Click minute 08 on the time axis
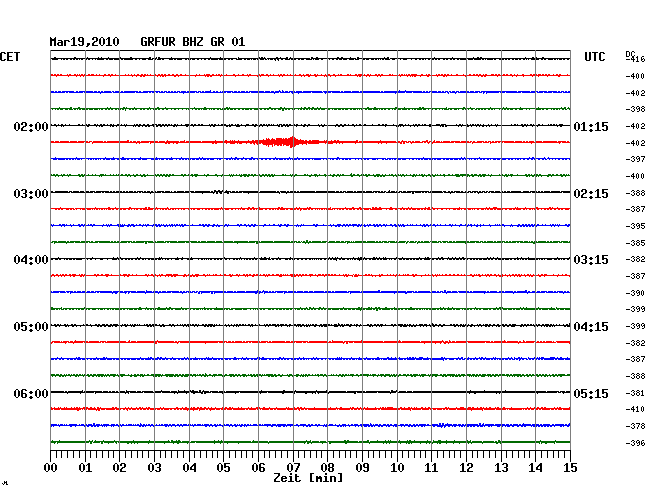 coord(327,467)
